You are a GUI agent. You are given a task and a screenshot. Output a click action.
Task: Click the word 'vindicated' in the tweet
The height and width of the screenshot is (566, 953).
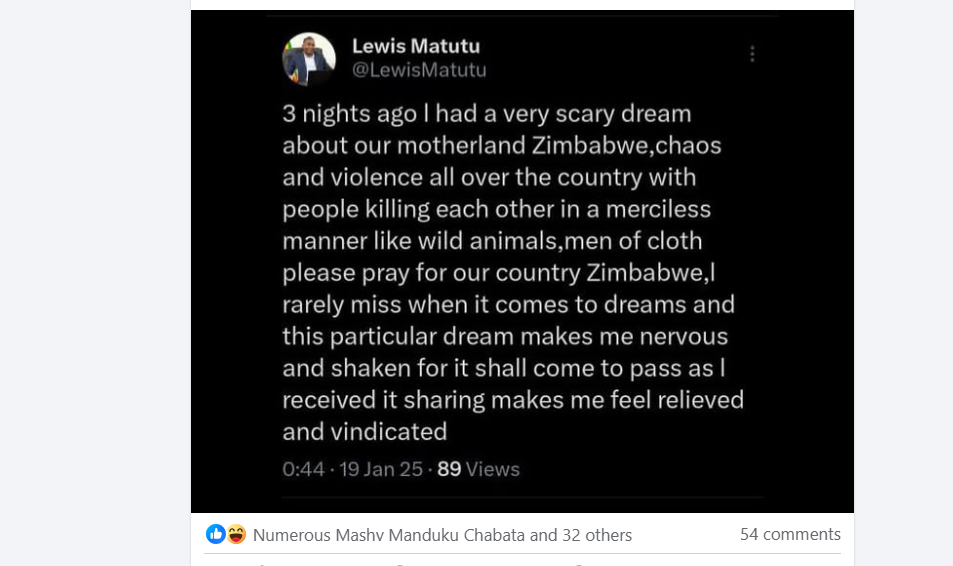tap(389, 432)
